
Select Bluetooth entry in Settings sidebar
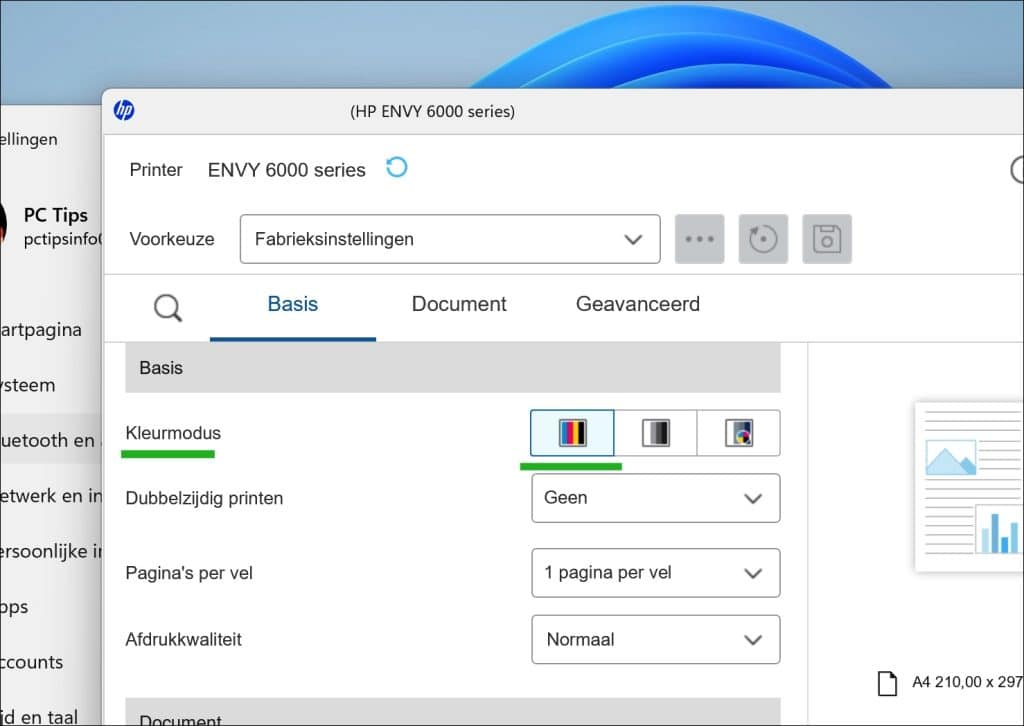point(51,440)
